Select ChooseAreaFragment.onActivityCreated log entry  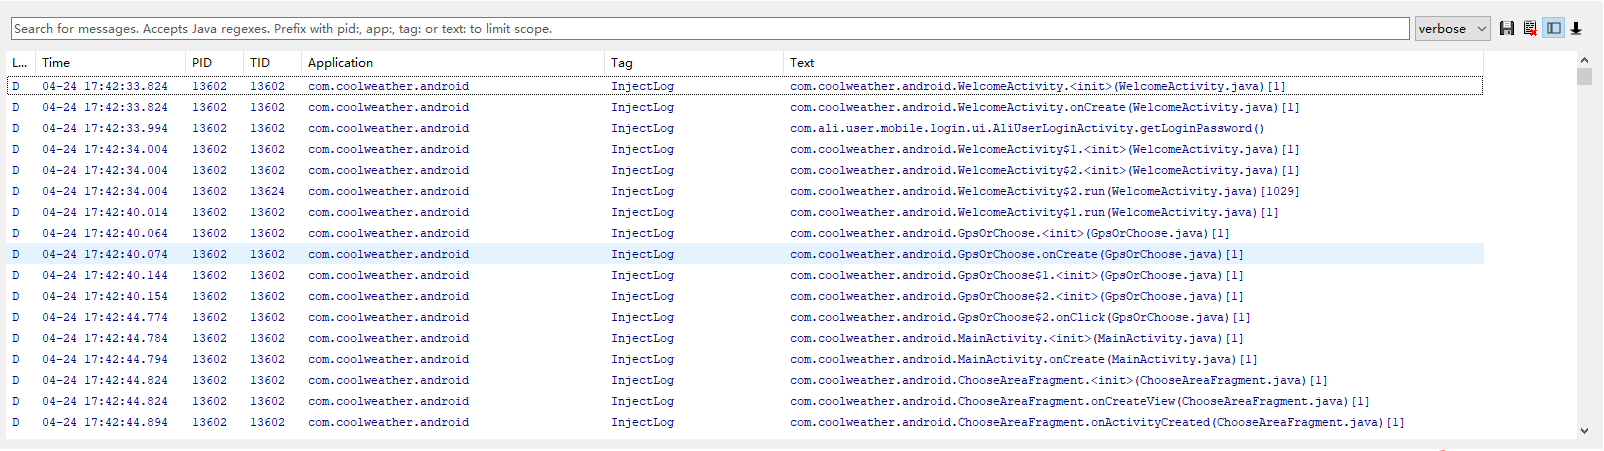[x=745, y=422]
